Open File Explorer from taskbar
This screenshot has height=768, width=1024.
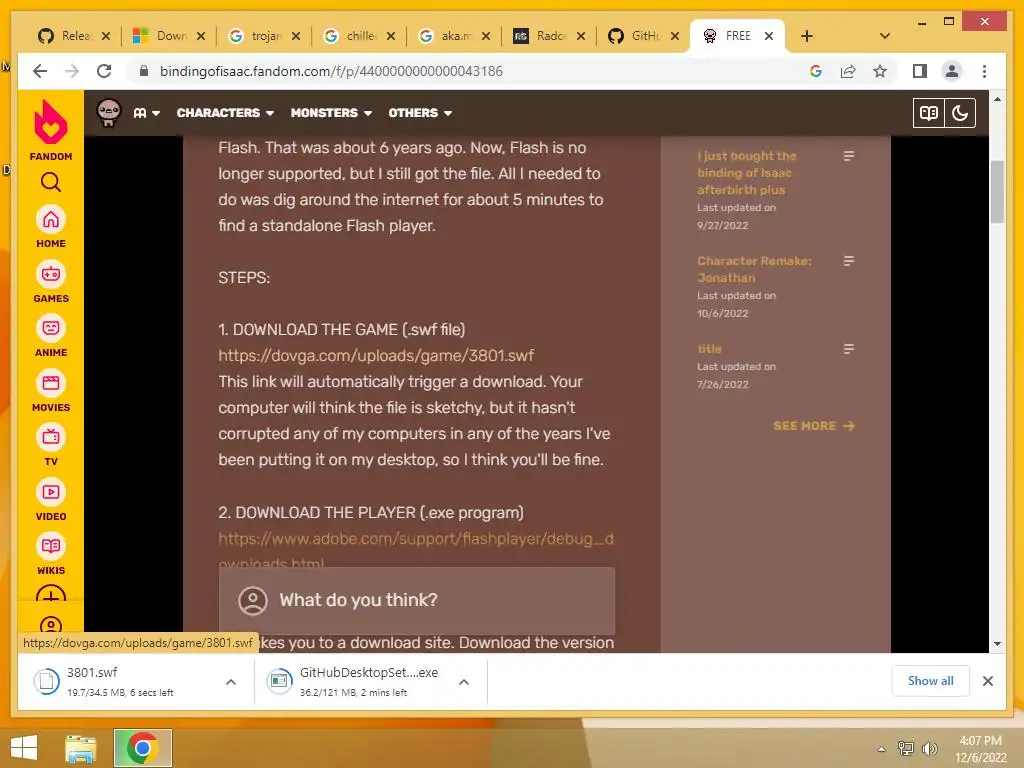click(80, 748)
